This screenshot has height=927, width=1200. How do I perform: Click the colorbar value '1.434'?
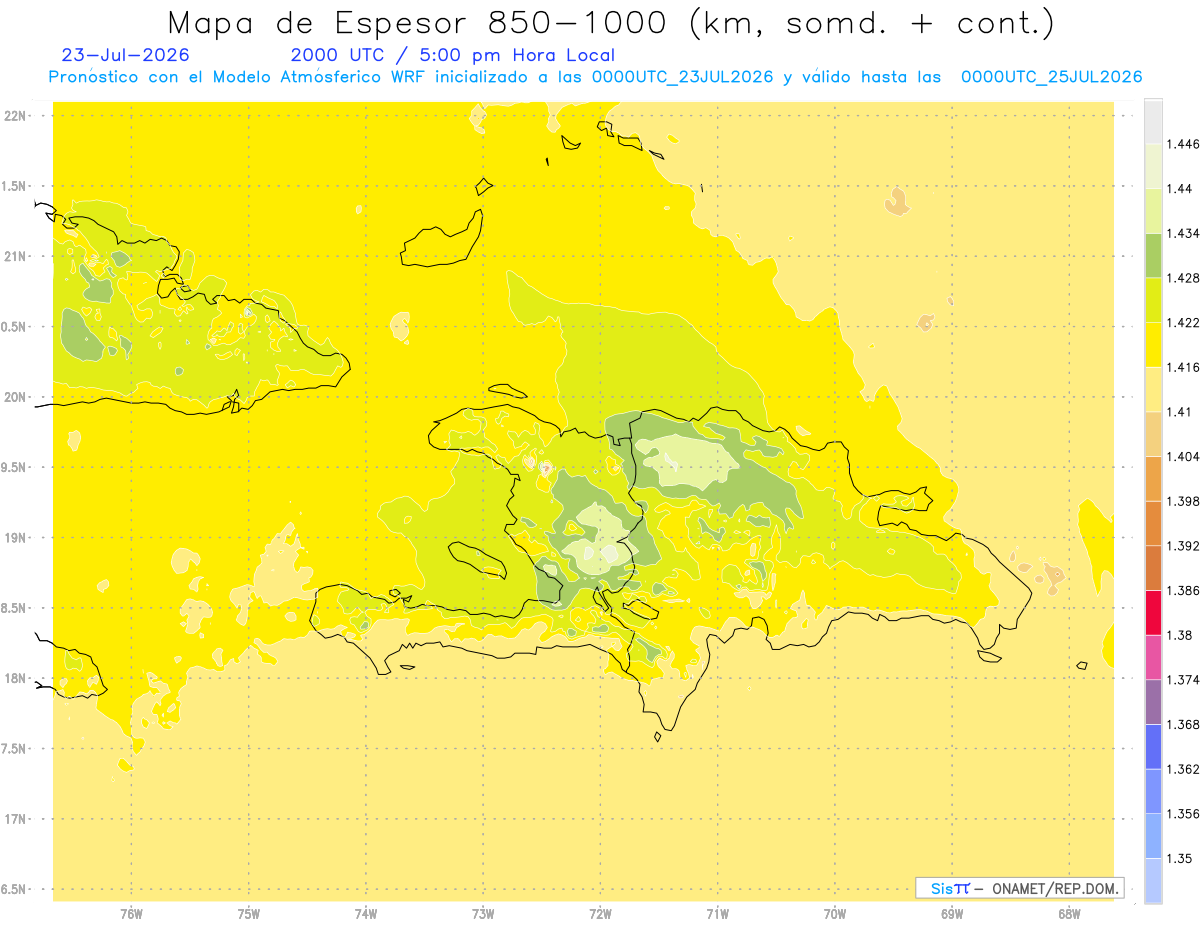[x=1182, y=233]
